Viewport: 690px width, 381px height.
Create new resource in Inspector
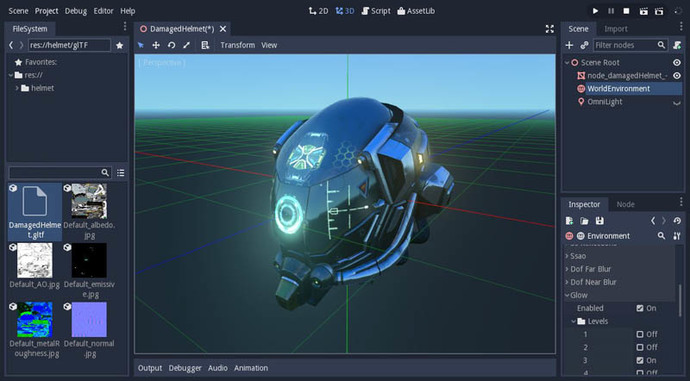[569, 221]
